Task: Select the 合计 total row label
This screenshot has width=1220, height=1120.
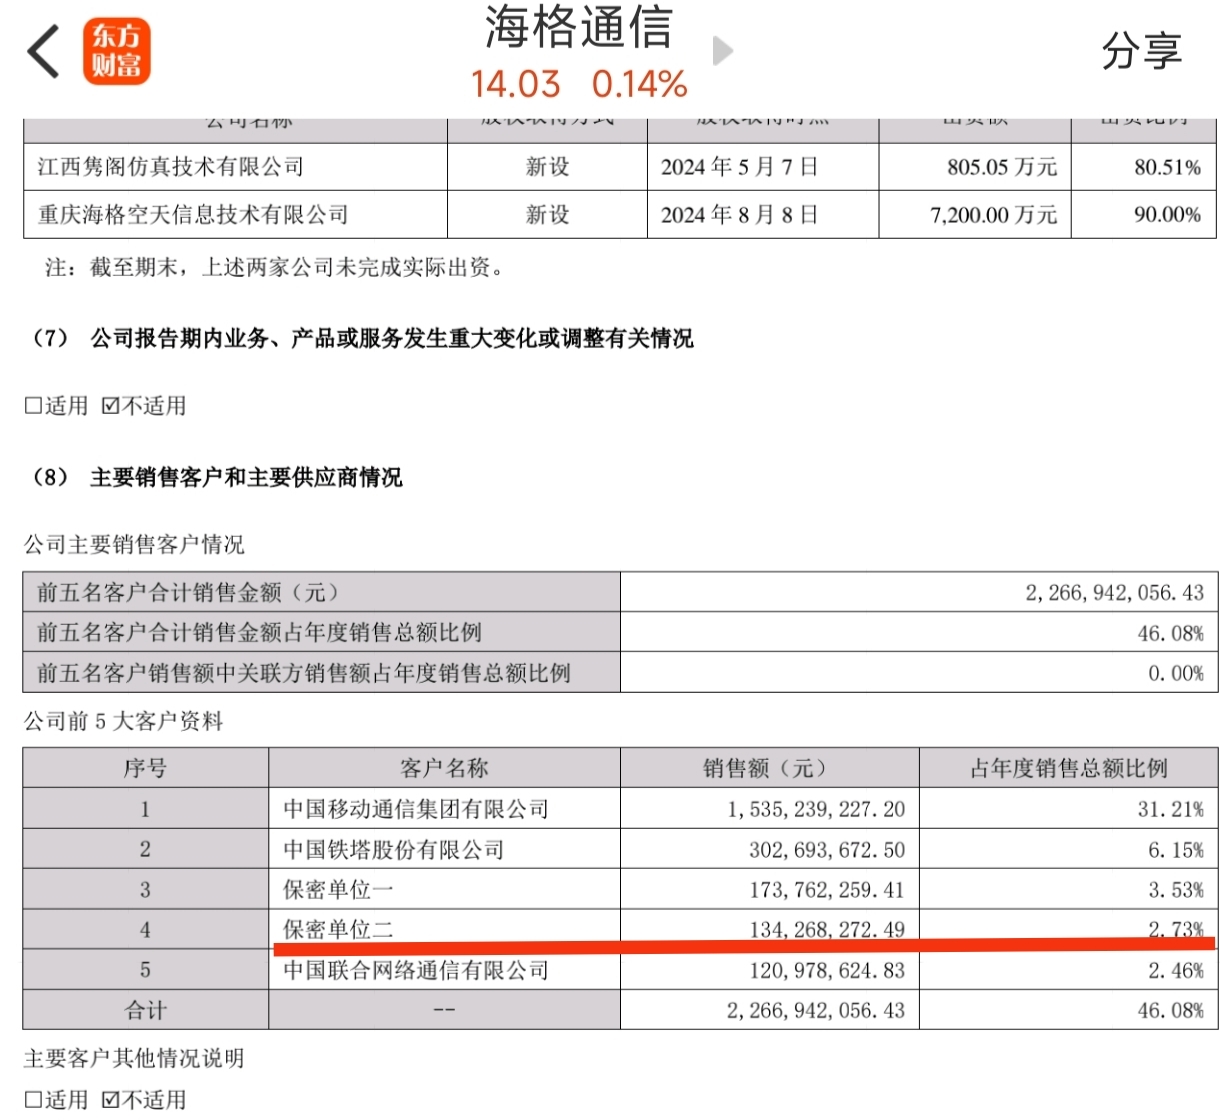Action: point(145,1010)
